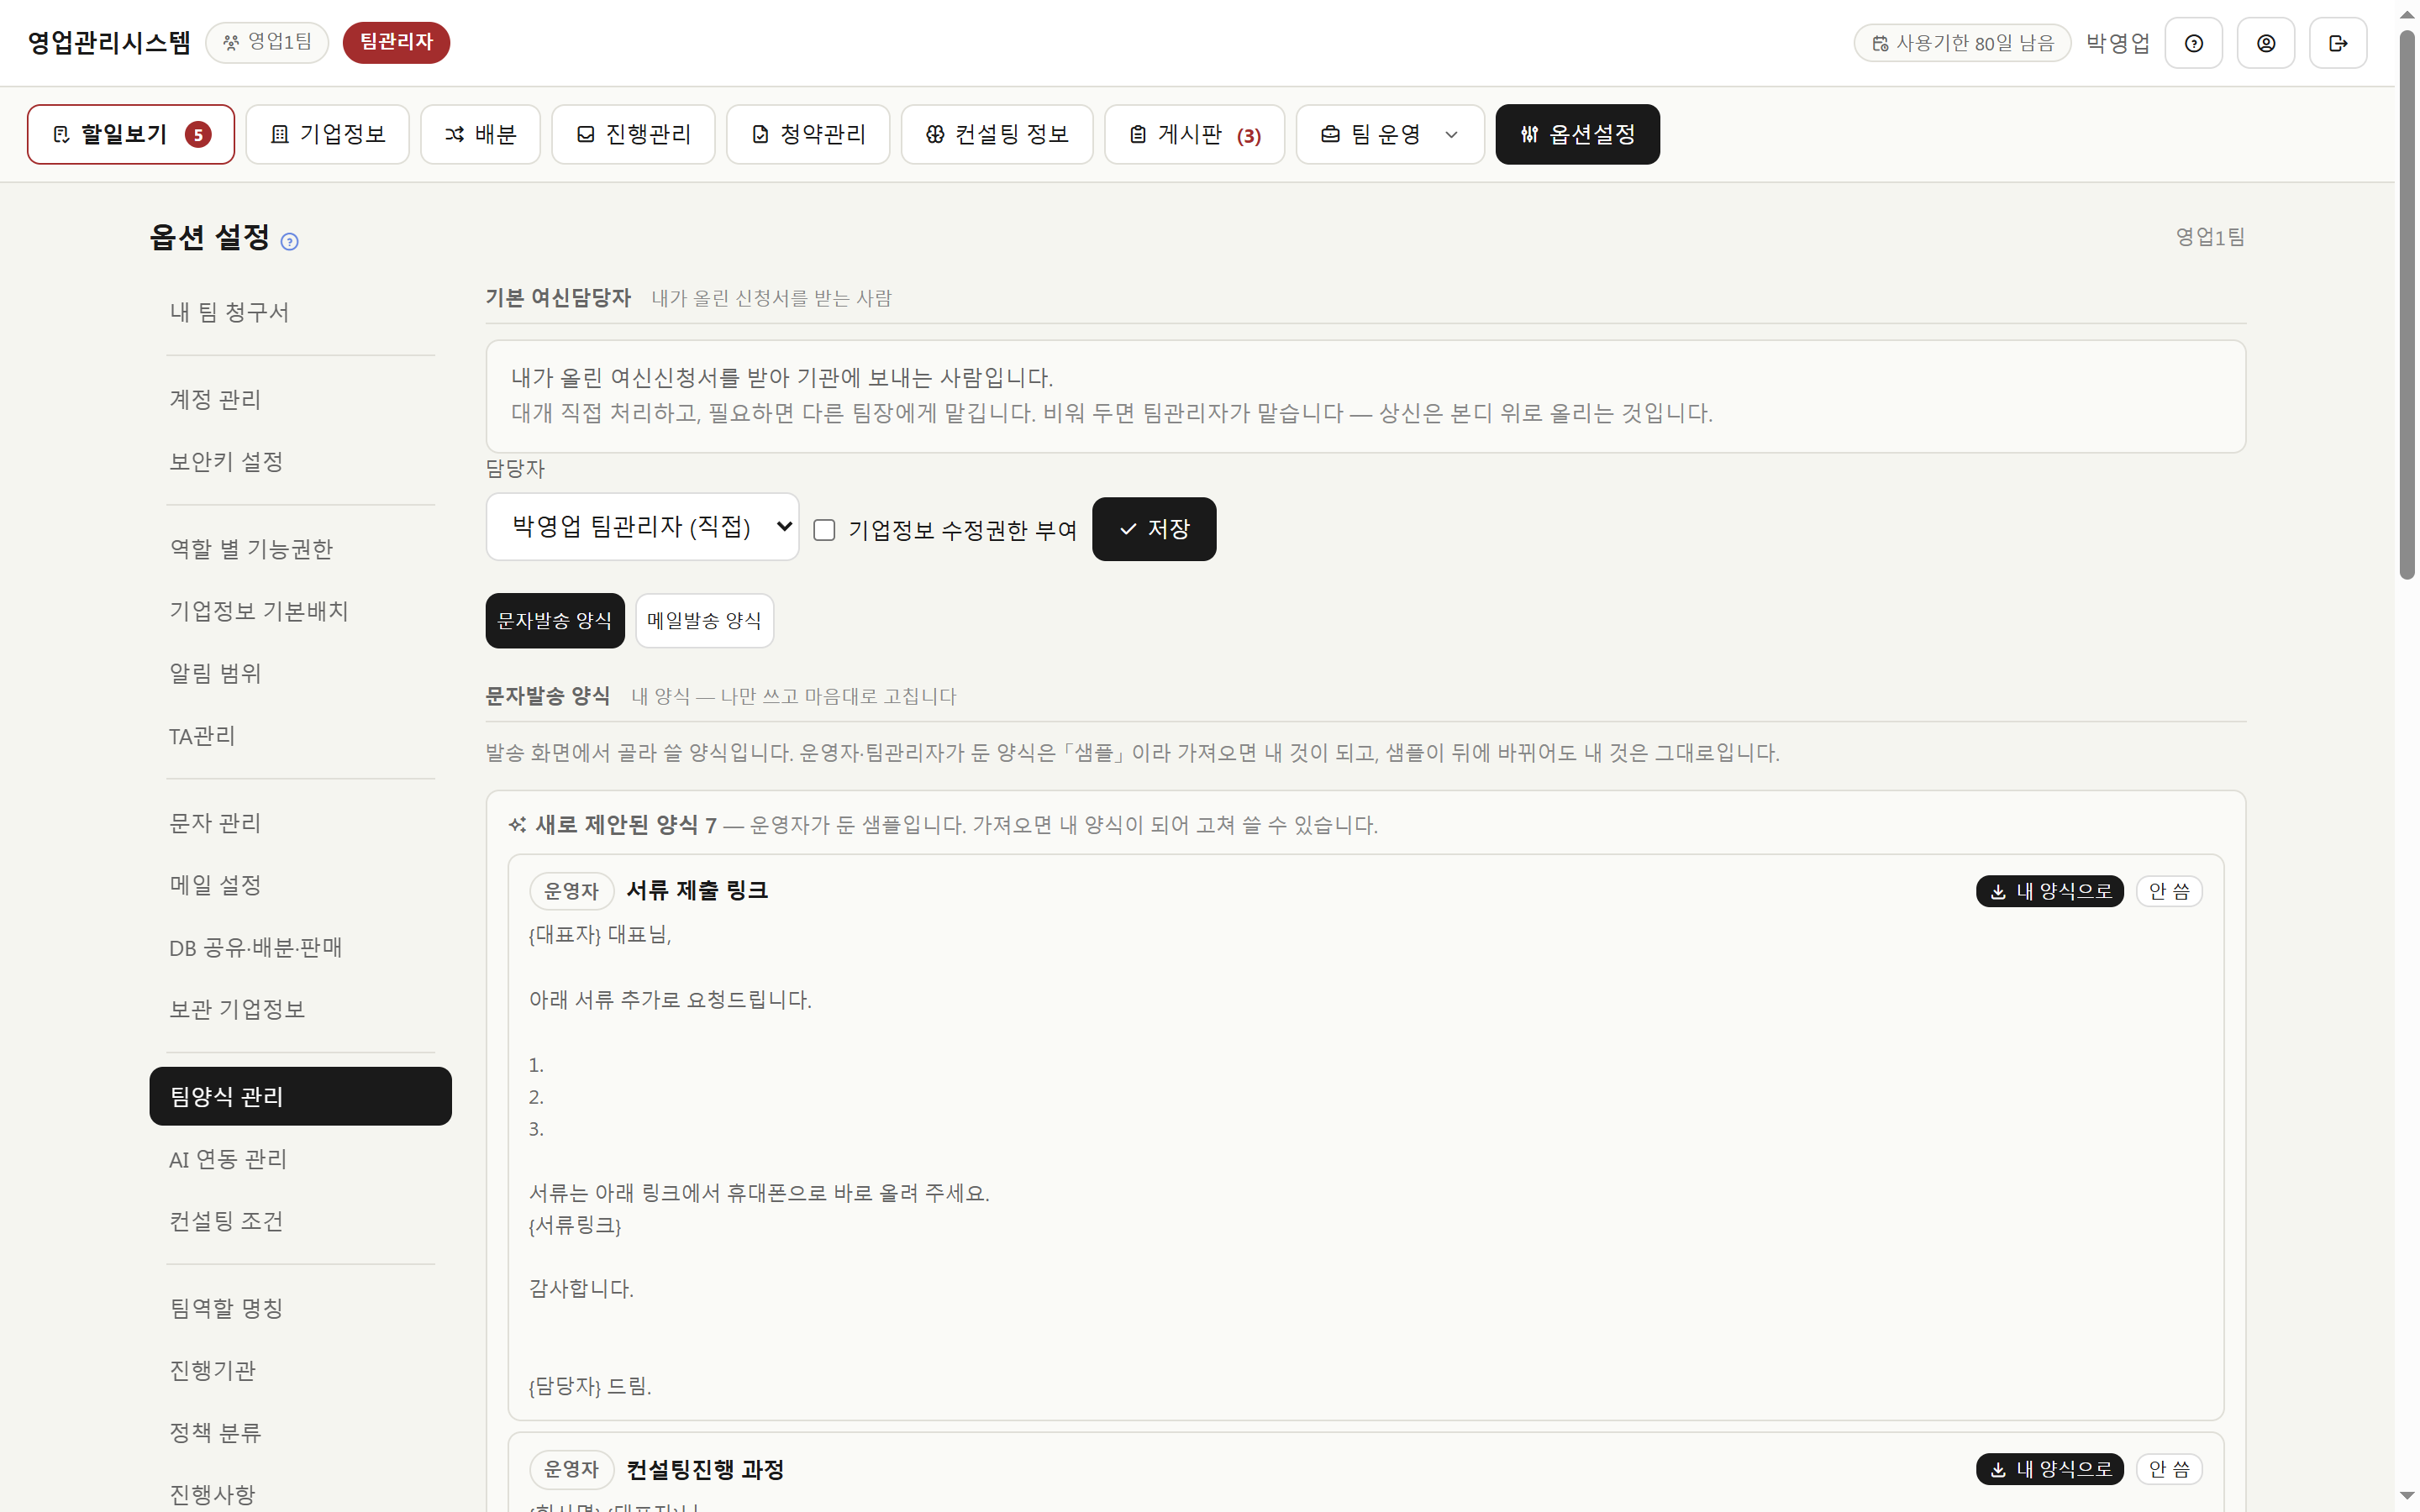This screenshot has height=1512, width=2420.
Task: Open 메일 설정 in sidebar
Action: point(300,884)
